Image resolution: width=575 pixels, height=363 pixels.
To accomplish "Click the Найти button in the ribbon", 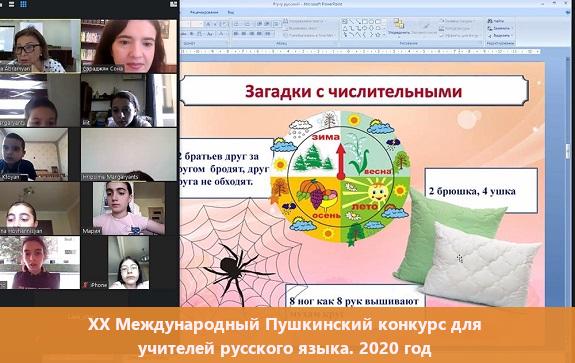I will click(496, 21).
